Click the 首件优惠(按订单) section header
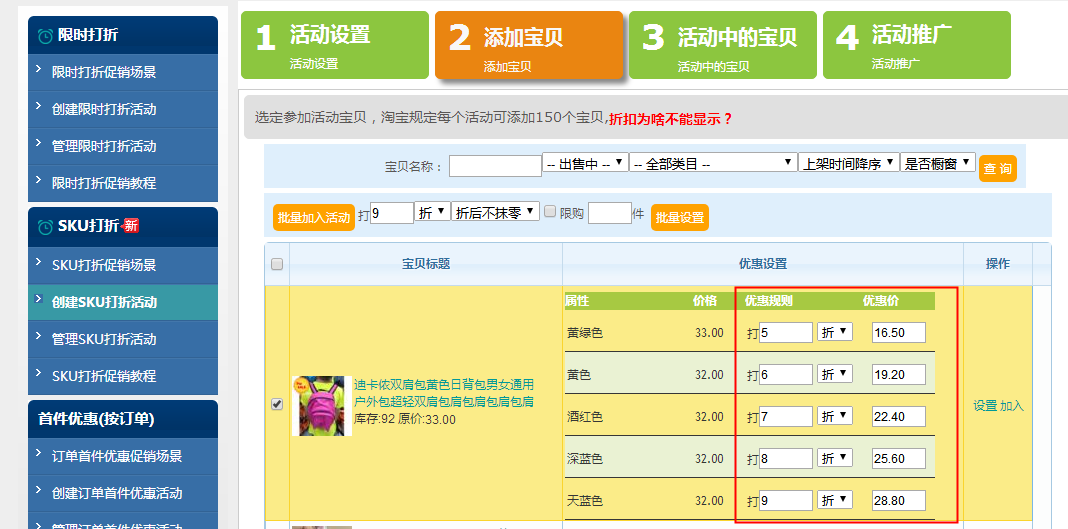This screenshot has height=529, width=1068. [x=123, y=419]
